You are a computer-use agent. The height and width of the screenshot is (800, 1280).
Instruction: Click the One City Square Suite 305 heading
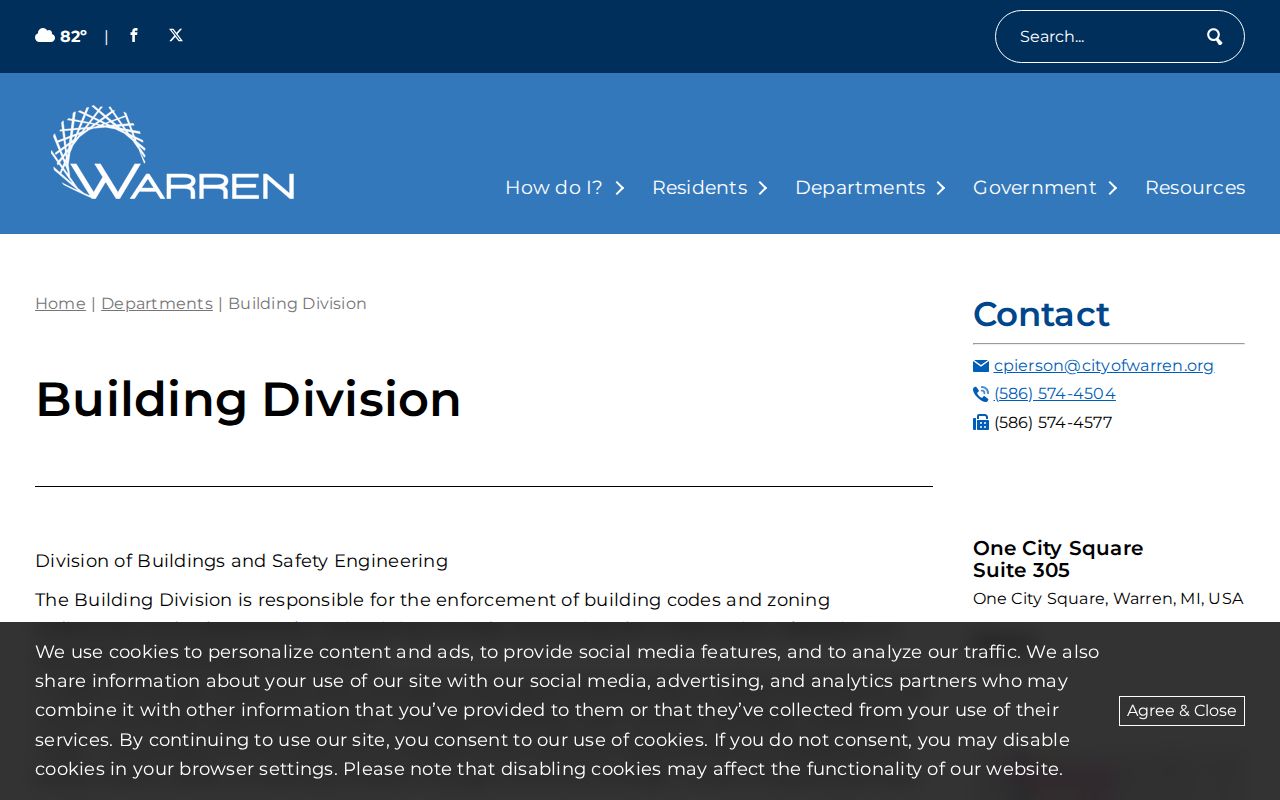click(x=1058, y=559)
